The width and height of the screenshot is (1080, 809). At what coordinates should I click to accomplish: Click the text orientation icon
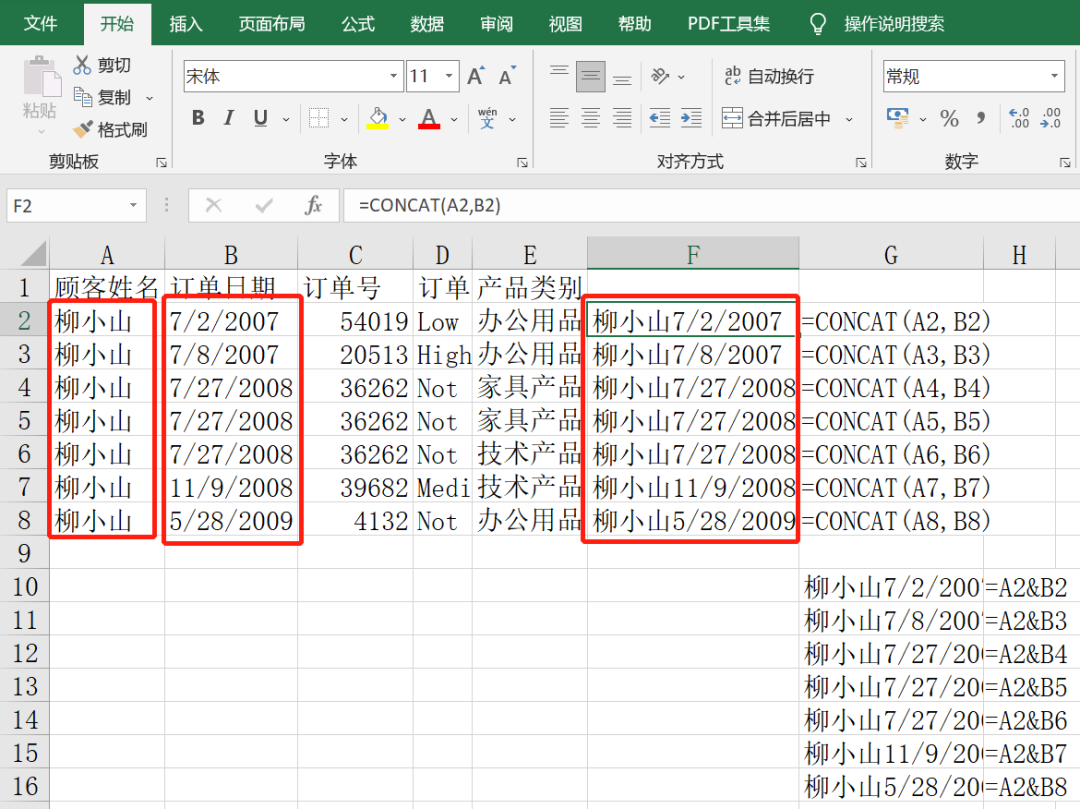point(661,76)
